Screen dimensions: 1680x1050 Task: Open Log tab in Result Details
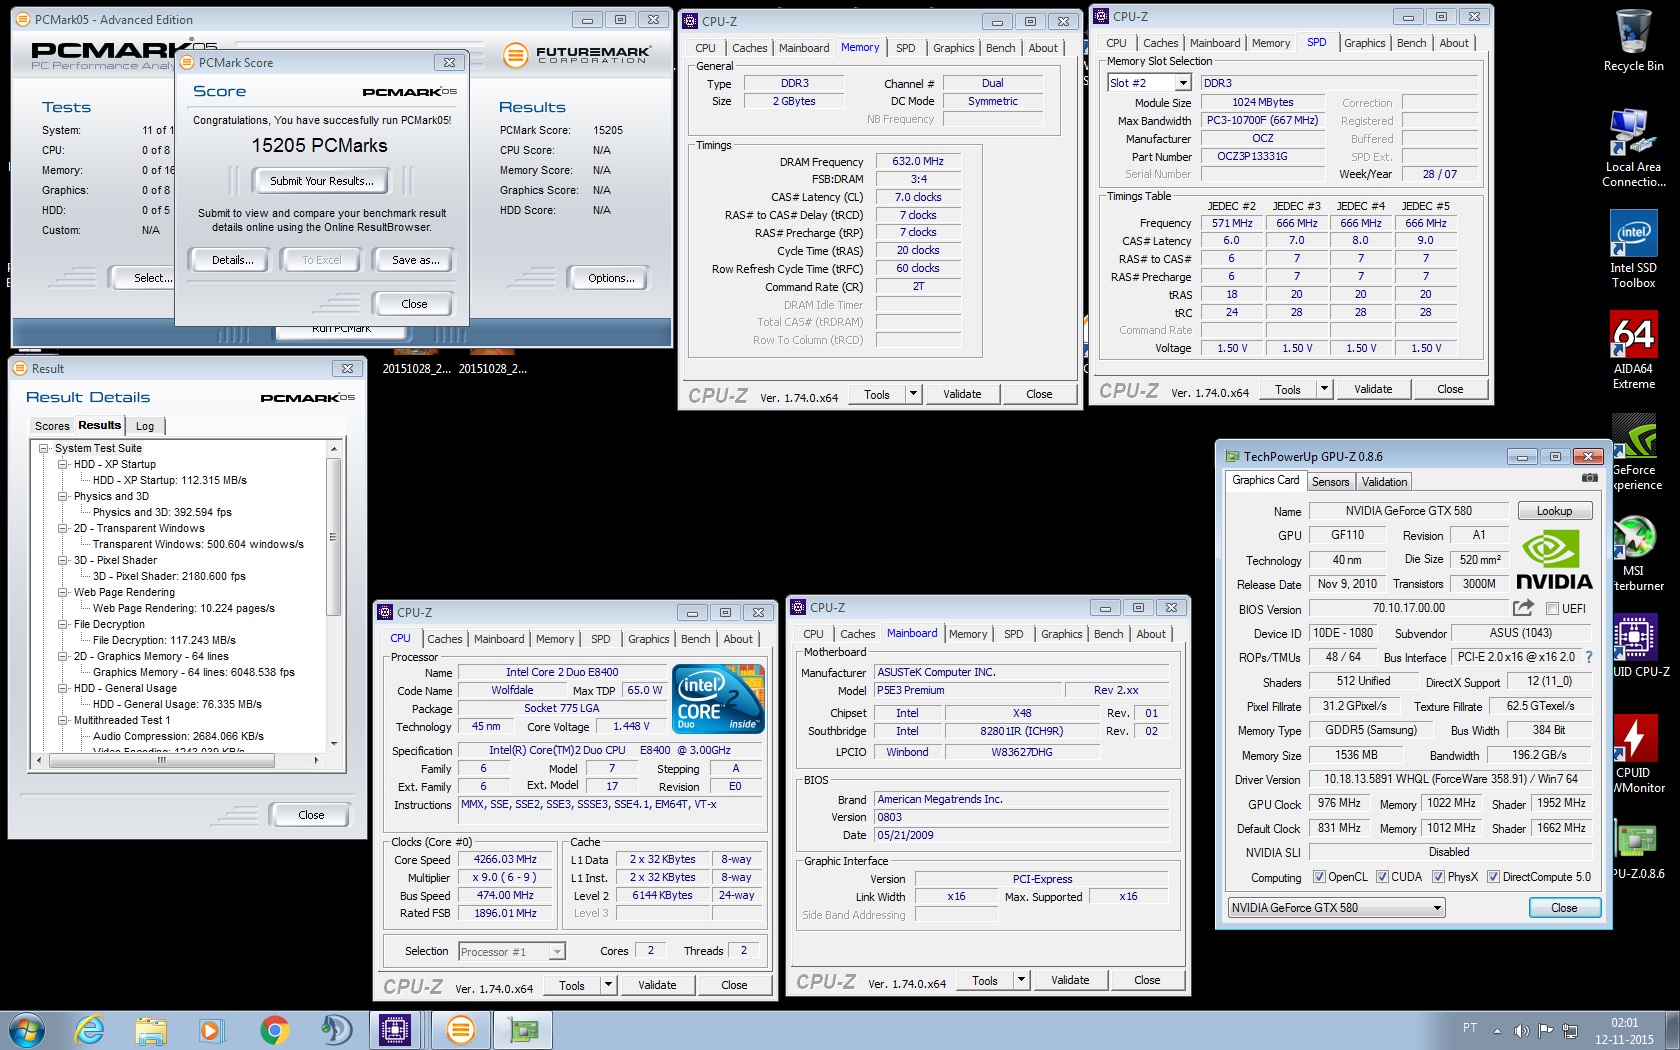point(145,426)
